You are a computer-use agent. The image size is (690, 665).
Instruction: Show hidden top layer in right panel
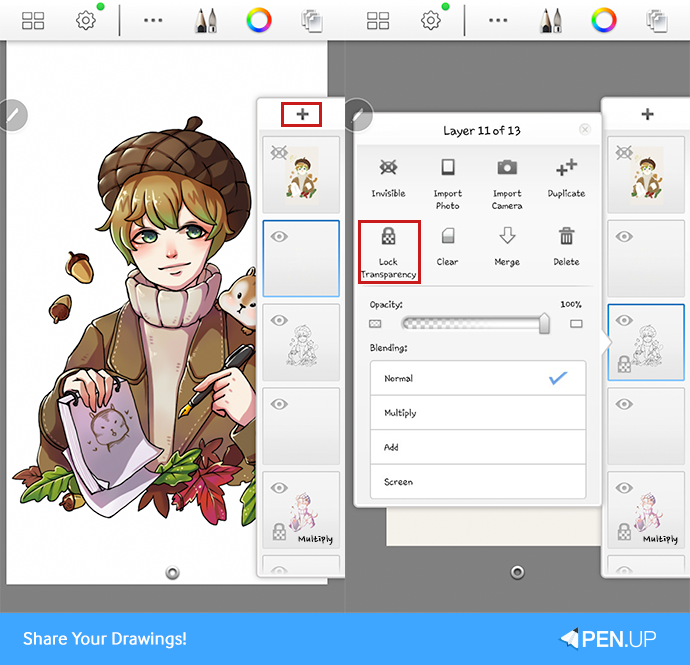point(624,153)
